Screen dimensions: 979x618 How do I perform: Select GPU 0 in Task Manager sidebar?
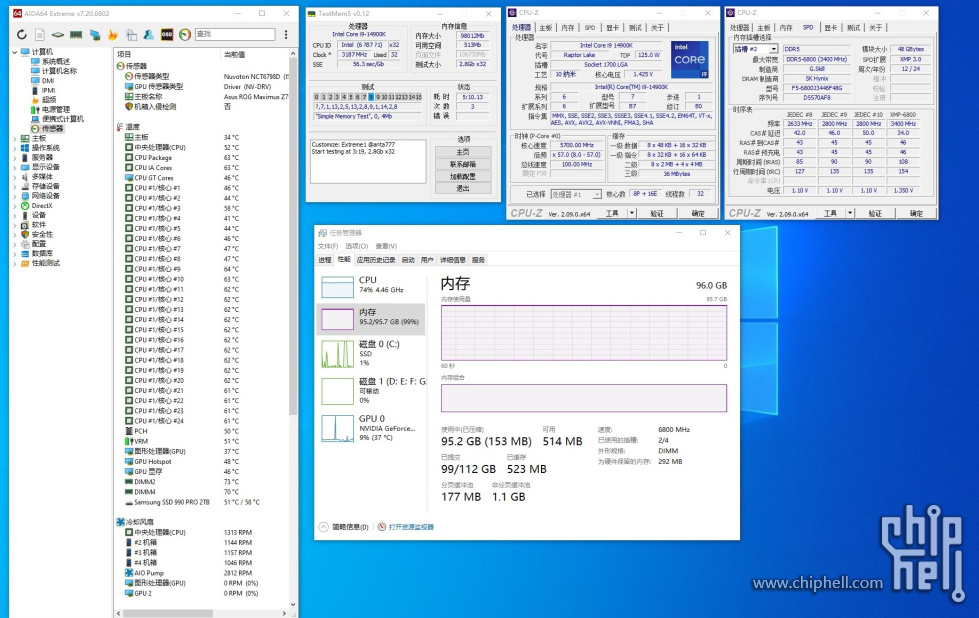click(x=373, y=428)
